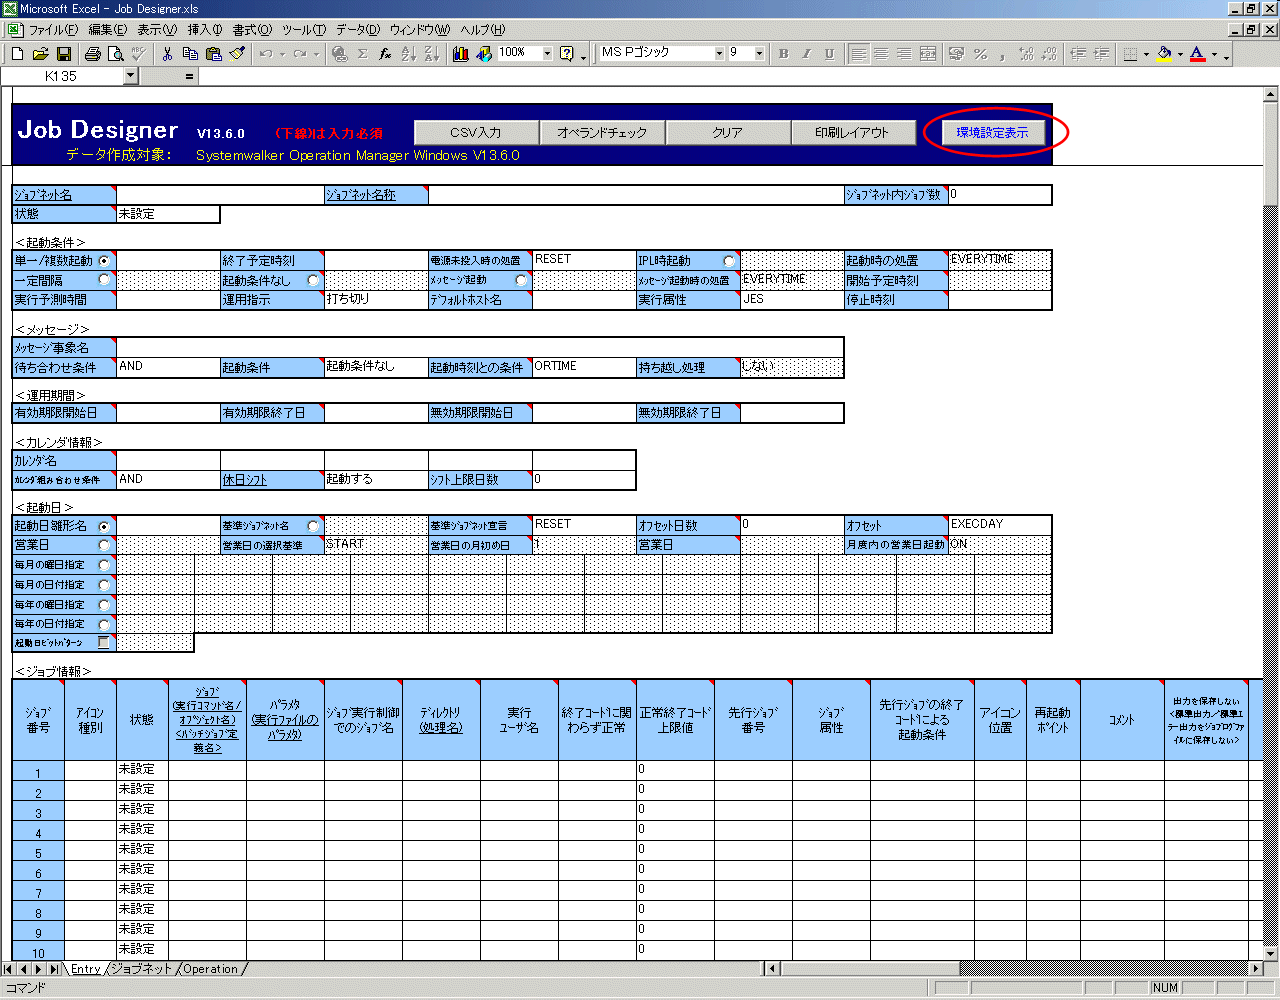Apply percent style to cells
The height and width of the screenshot is (1000, 1280).
[x=981, y=54]
